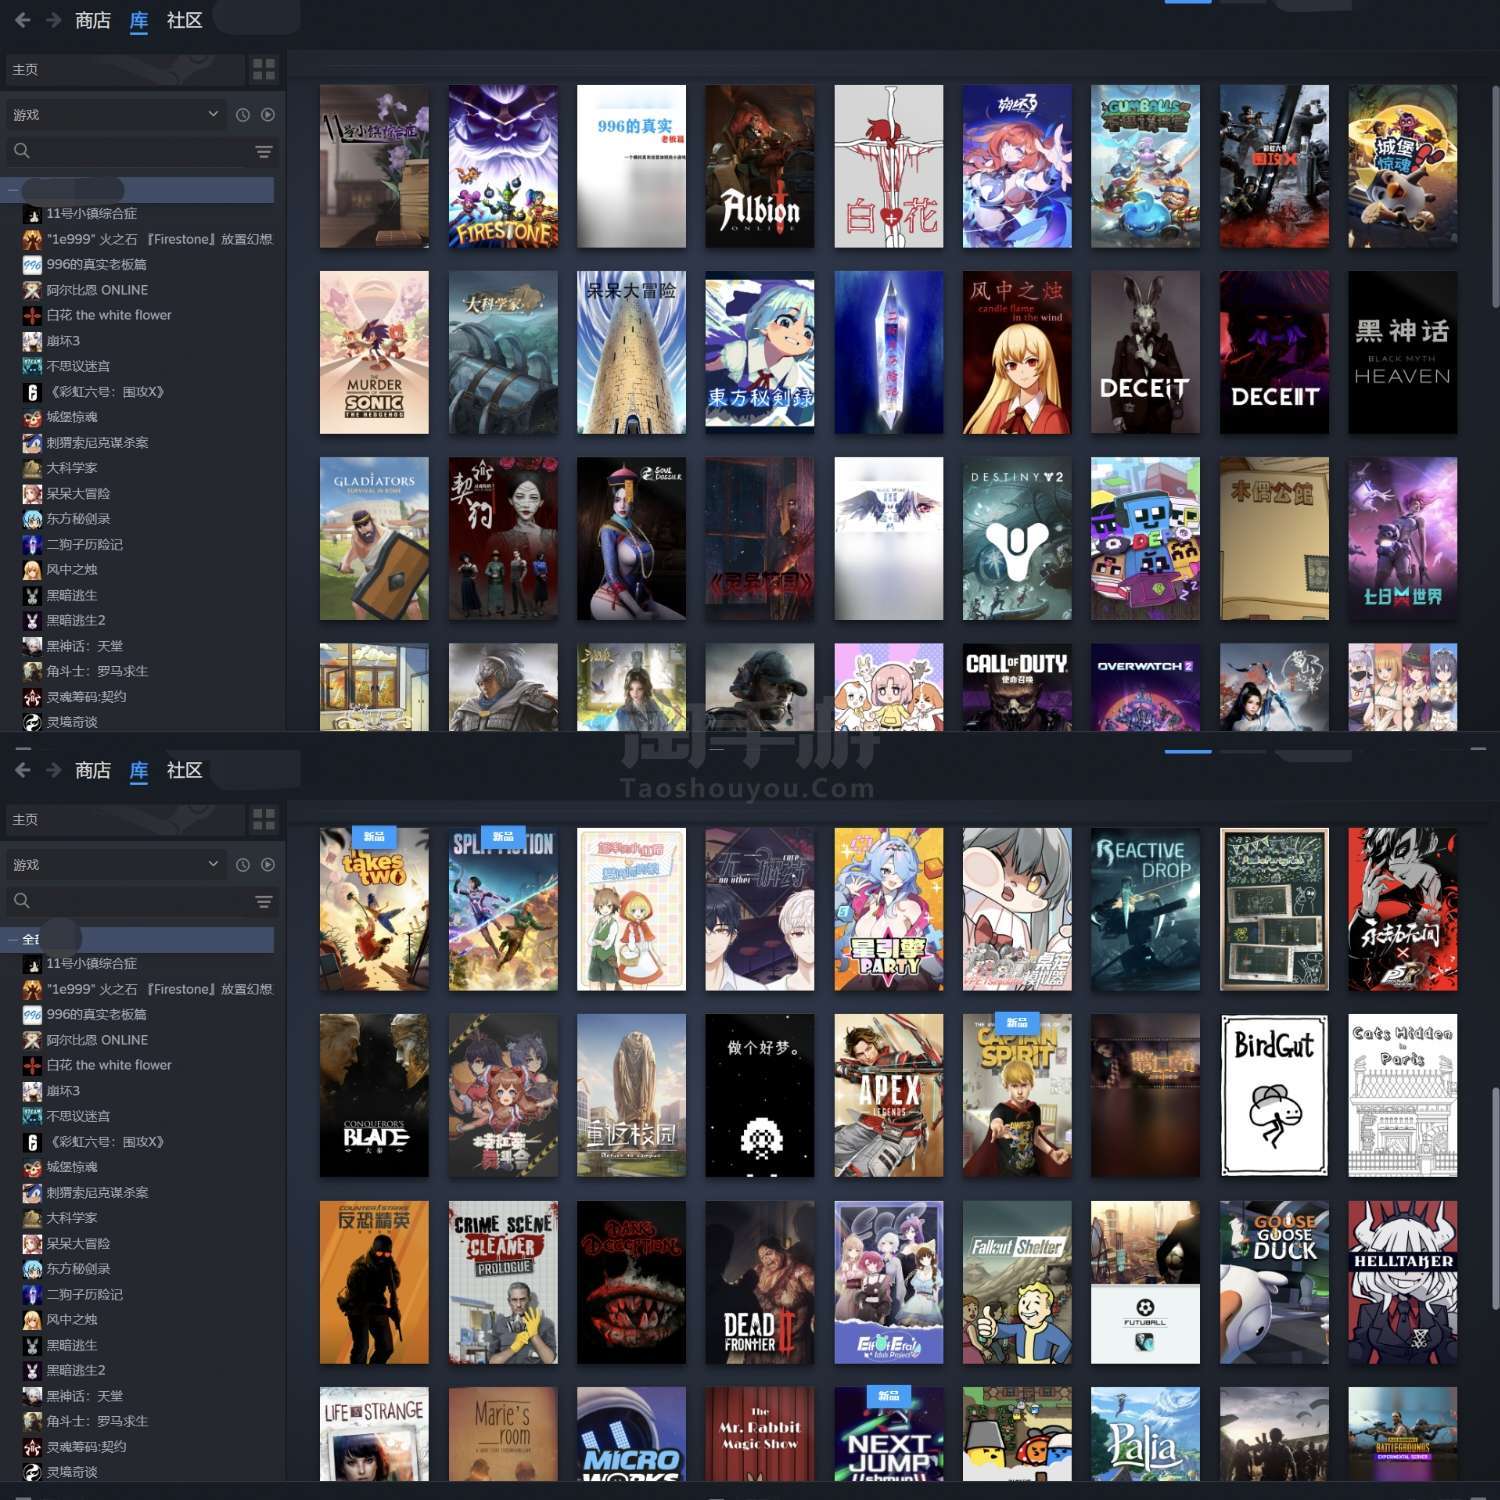Viewport: 1500px width, 1500px height.
Task: Open 商店 tab in the lower window
Action: tap(93, 770)
